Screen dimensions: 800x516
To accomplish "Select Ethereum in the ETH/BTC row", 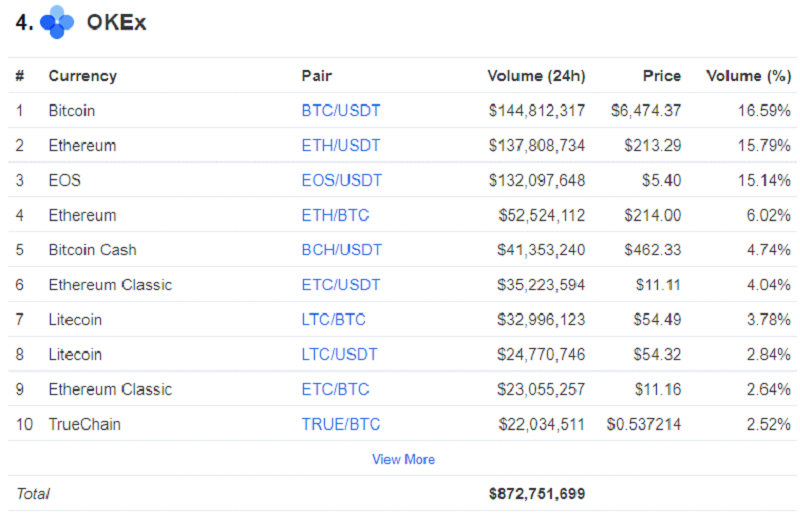I will (x=82, y=215).
